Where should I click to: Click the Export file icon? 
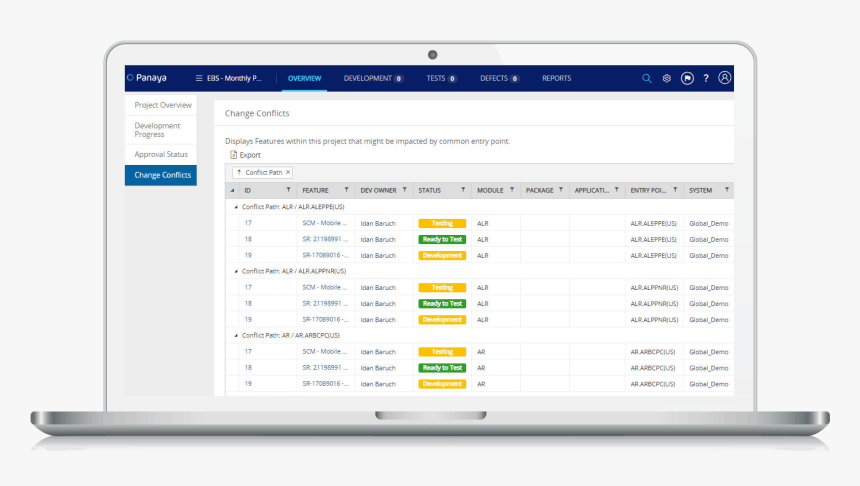click(233, 155)
